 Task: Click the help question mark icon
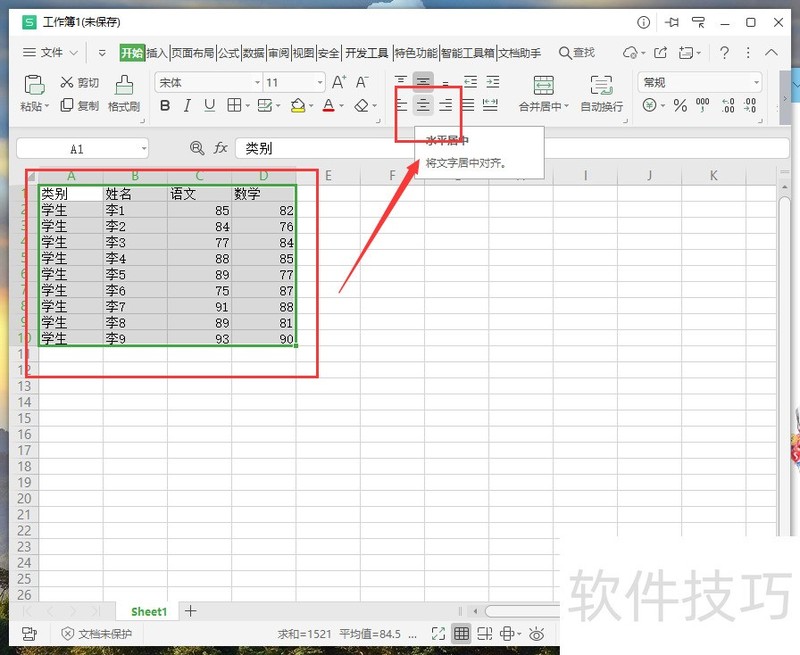724,53
